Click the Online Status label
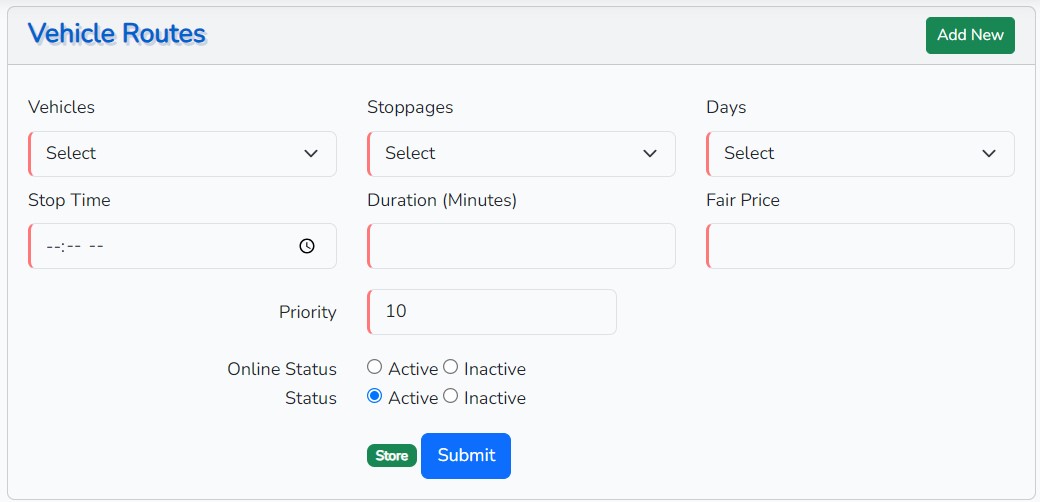 pos(281,369)
